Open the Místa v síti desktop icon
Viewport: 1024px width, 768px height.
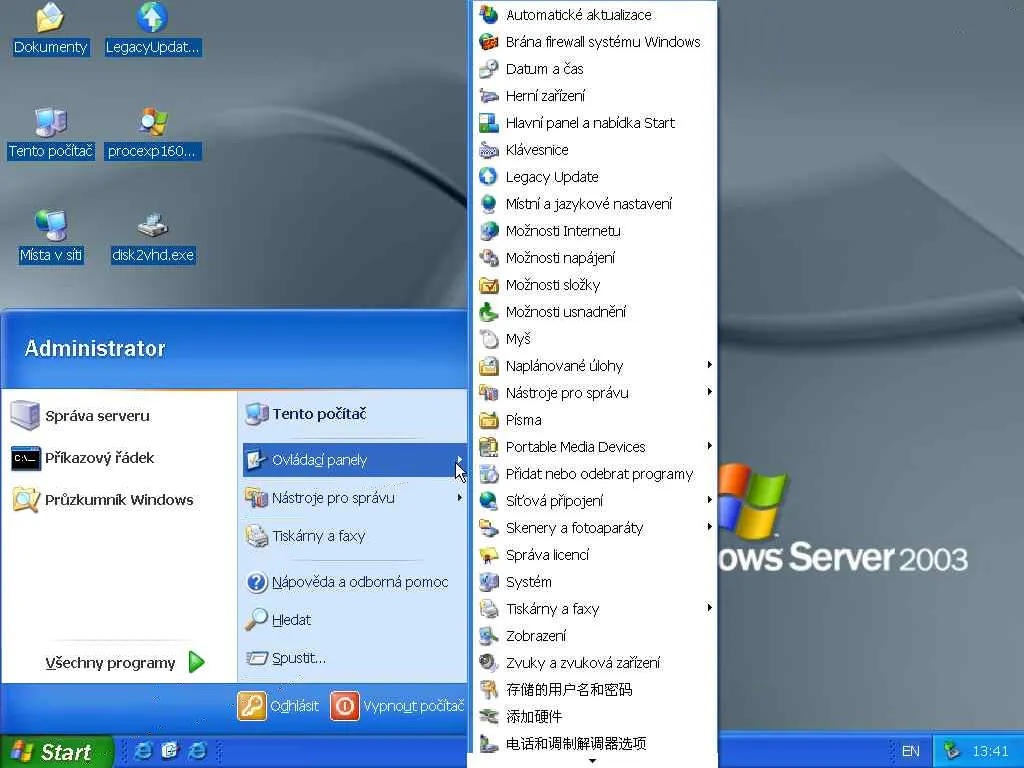[x=51, y=225]
